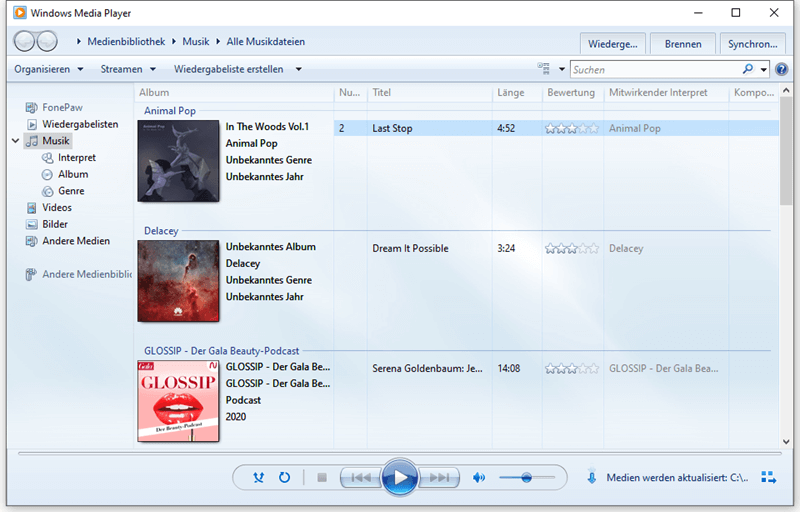Click the media update status icon
The height and width of the screenshot is (512, 800).
point(591,476)
